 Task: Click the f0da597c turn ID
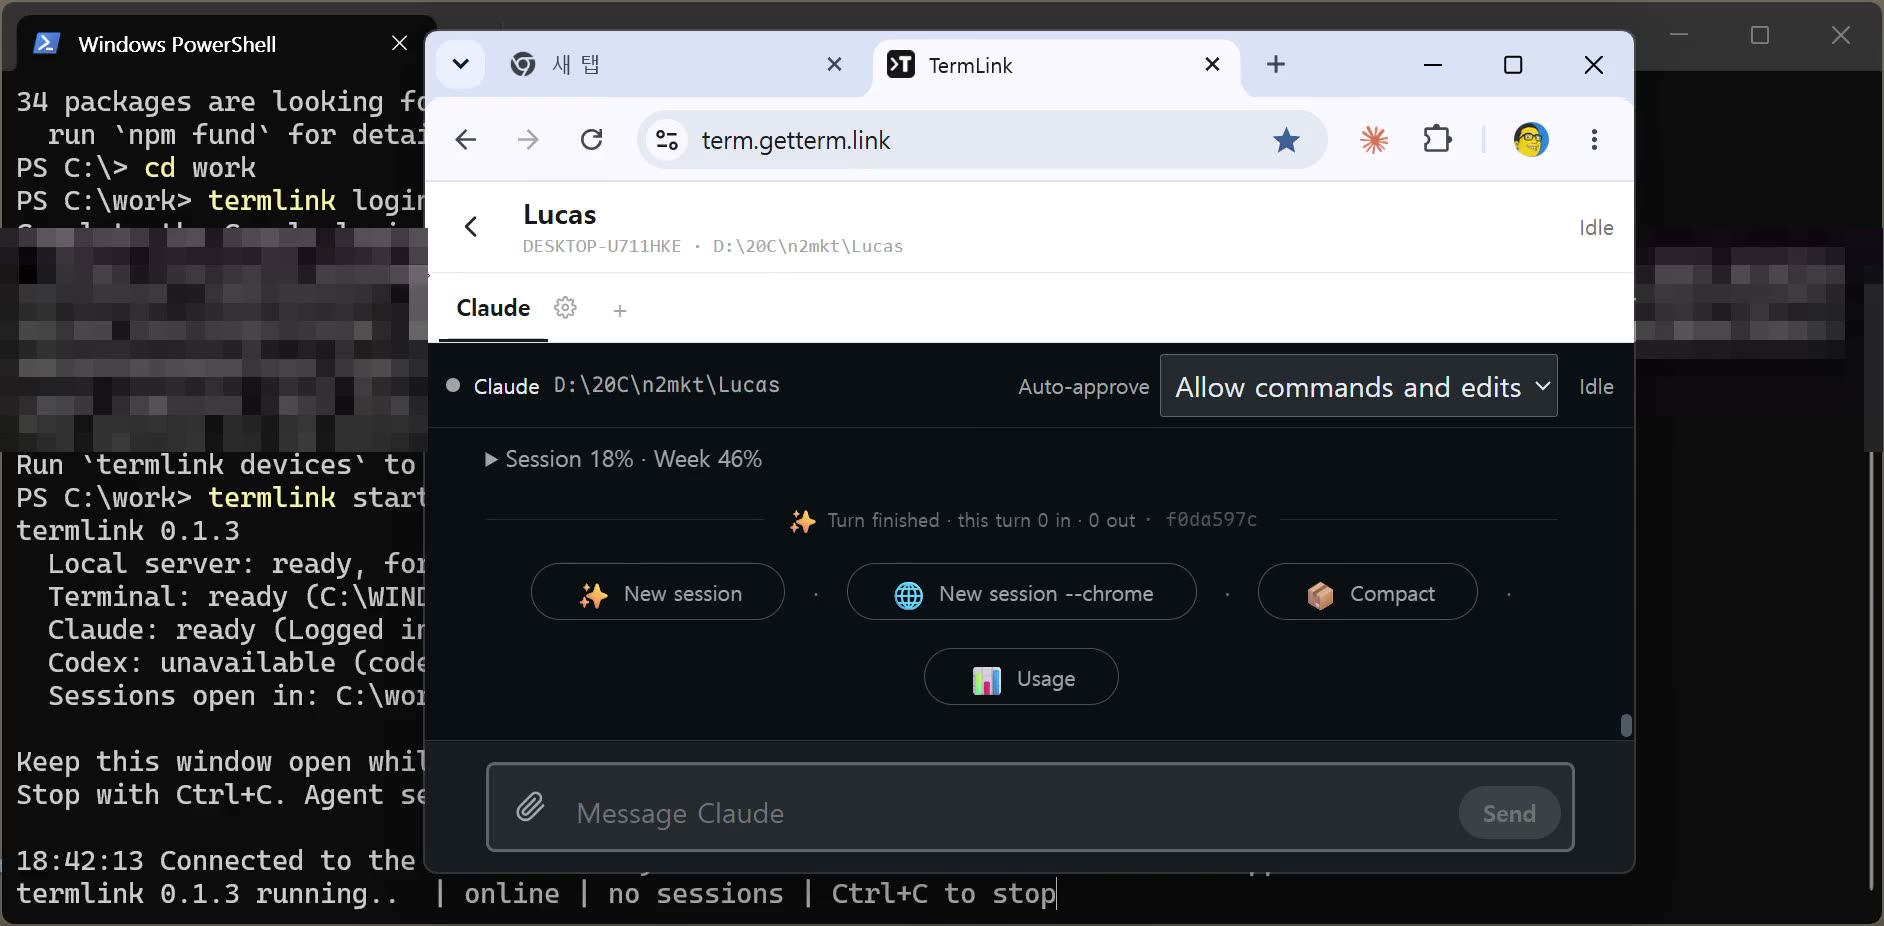coord(1211,519)
